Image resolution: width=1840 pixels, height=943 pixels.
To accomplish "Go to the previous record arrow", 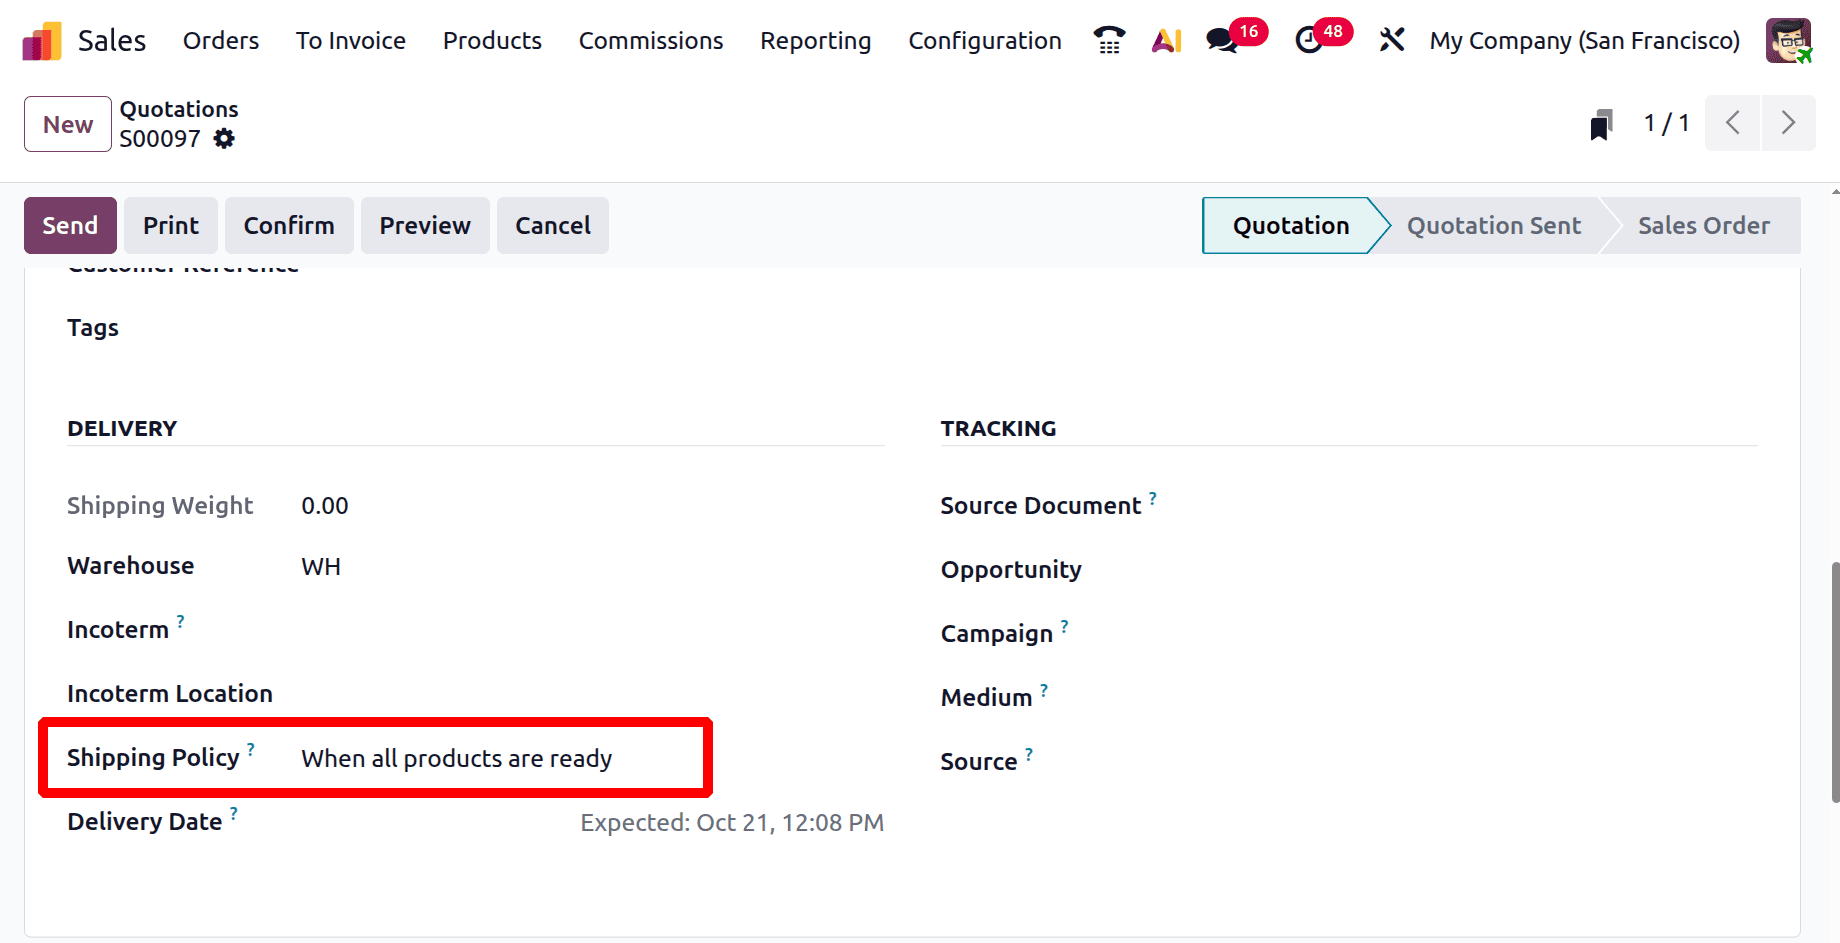I will click(x=1733, y=123).
